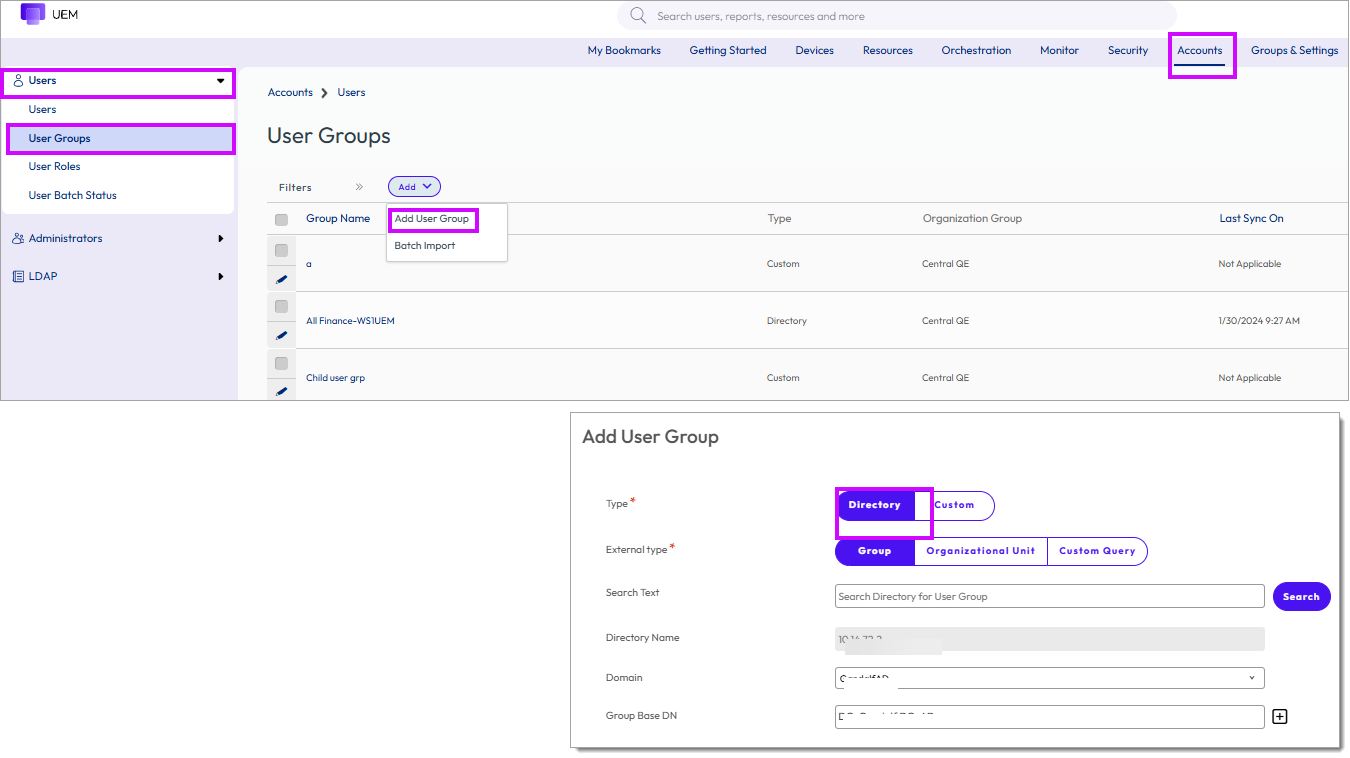
Task: Open the Add dropdown button
Action: click(x=414, y=187)
